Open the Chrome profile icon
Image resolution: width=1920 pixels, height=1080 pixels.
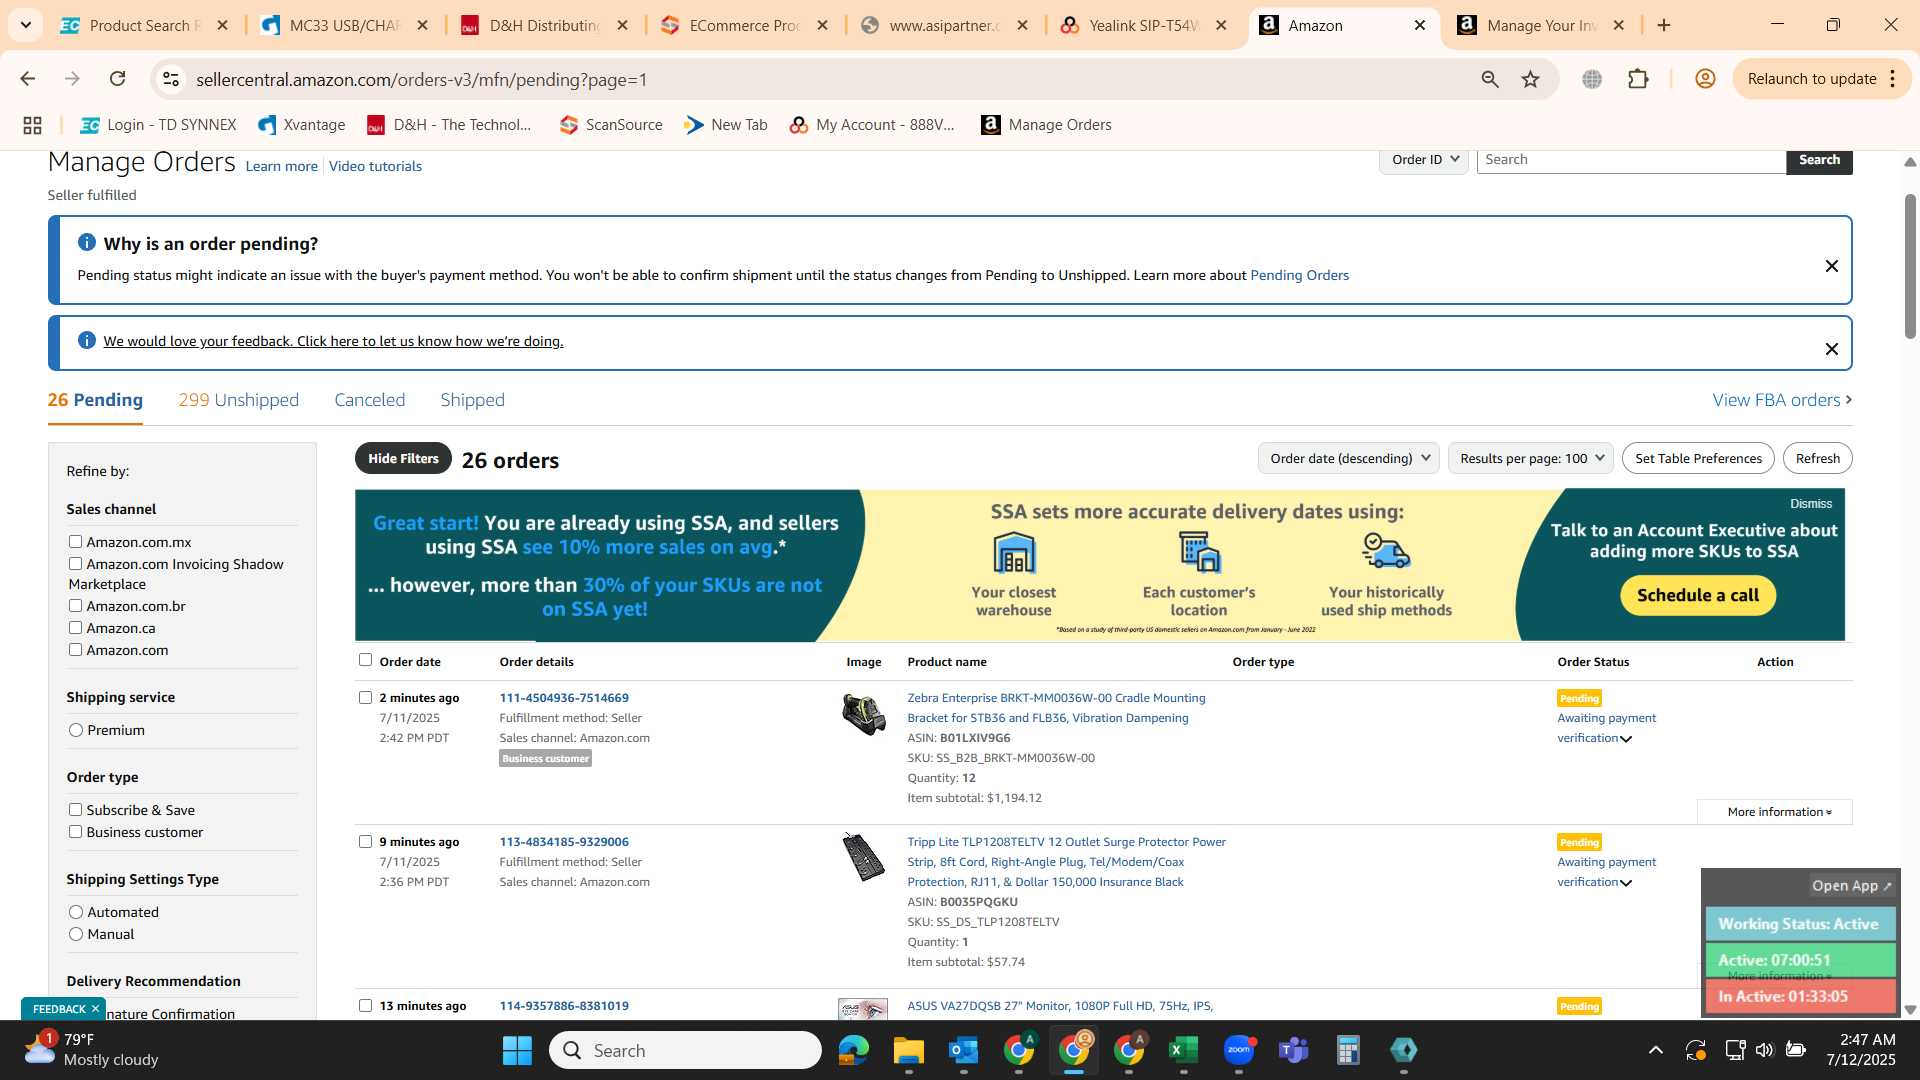click(x=1705, y=79)
